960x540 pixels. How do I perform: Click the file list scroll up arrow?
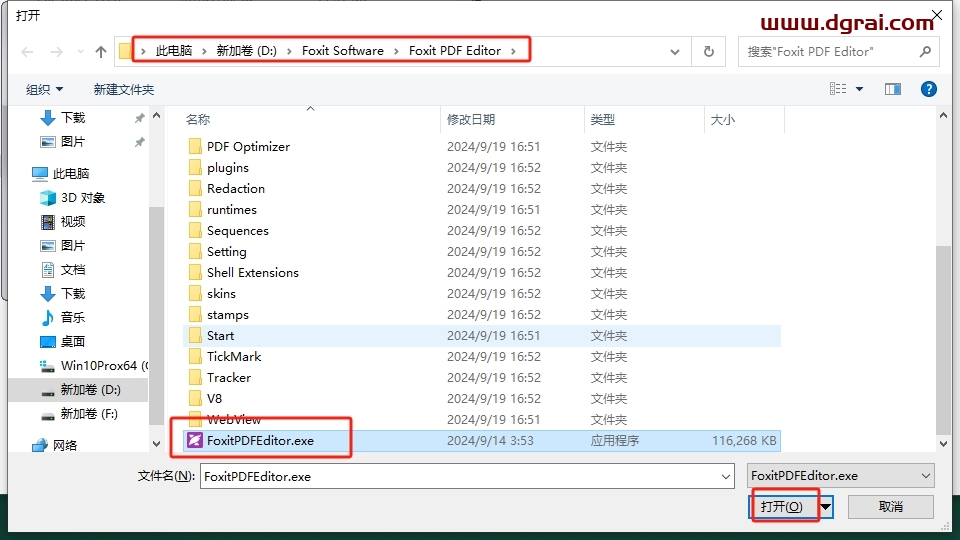pos(943,115)
